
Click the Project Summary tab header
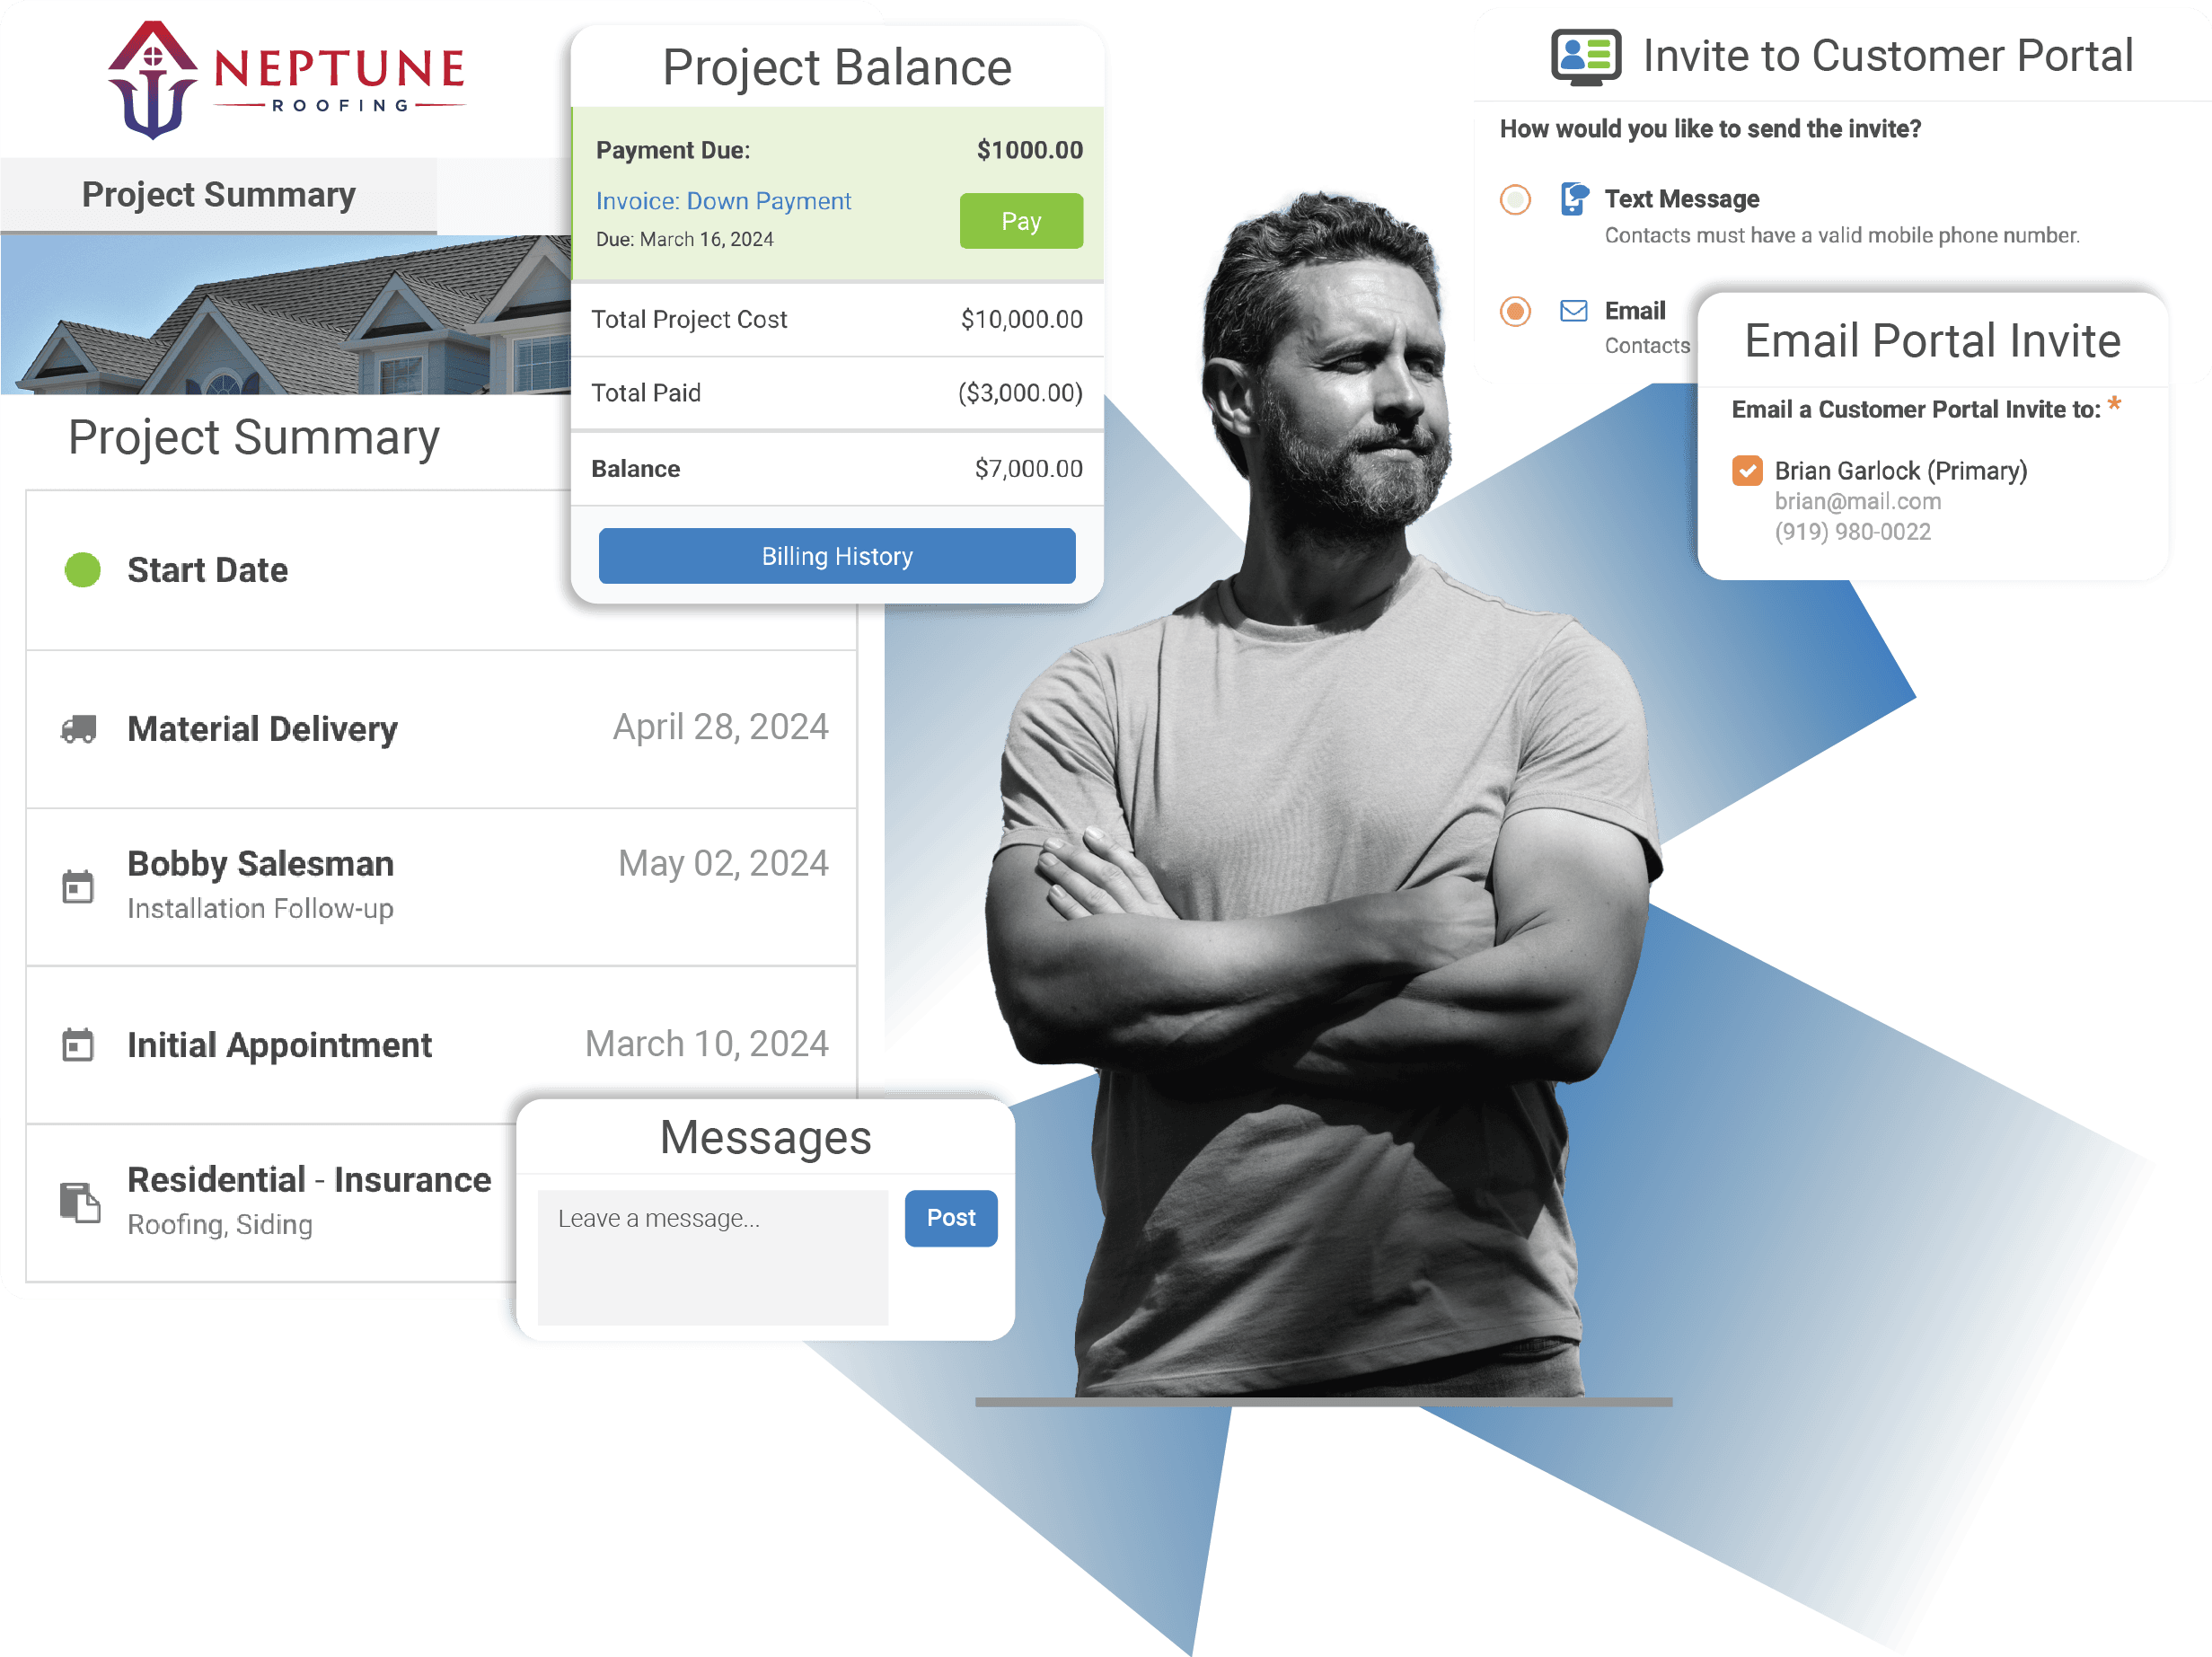(217, 193)
